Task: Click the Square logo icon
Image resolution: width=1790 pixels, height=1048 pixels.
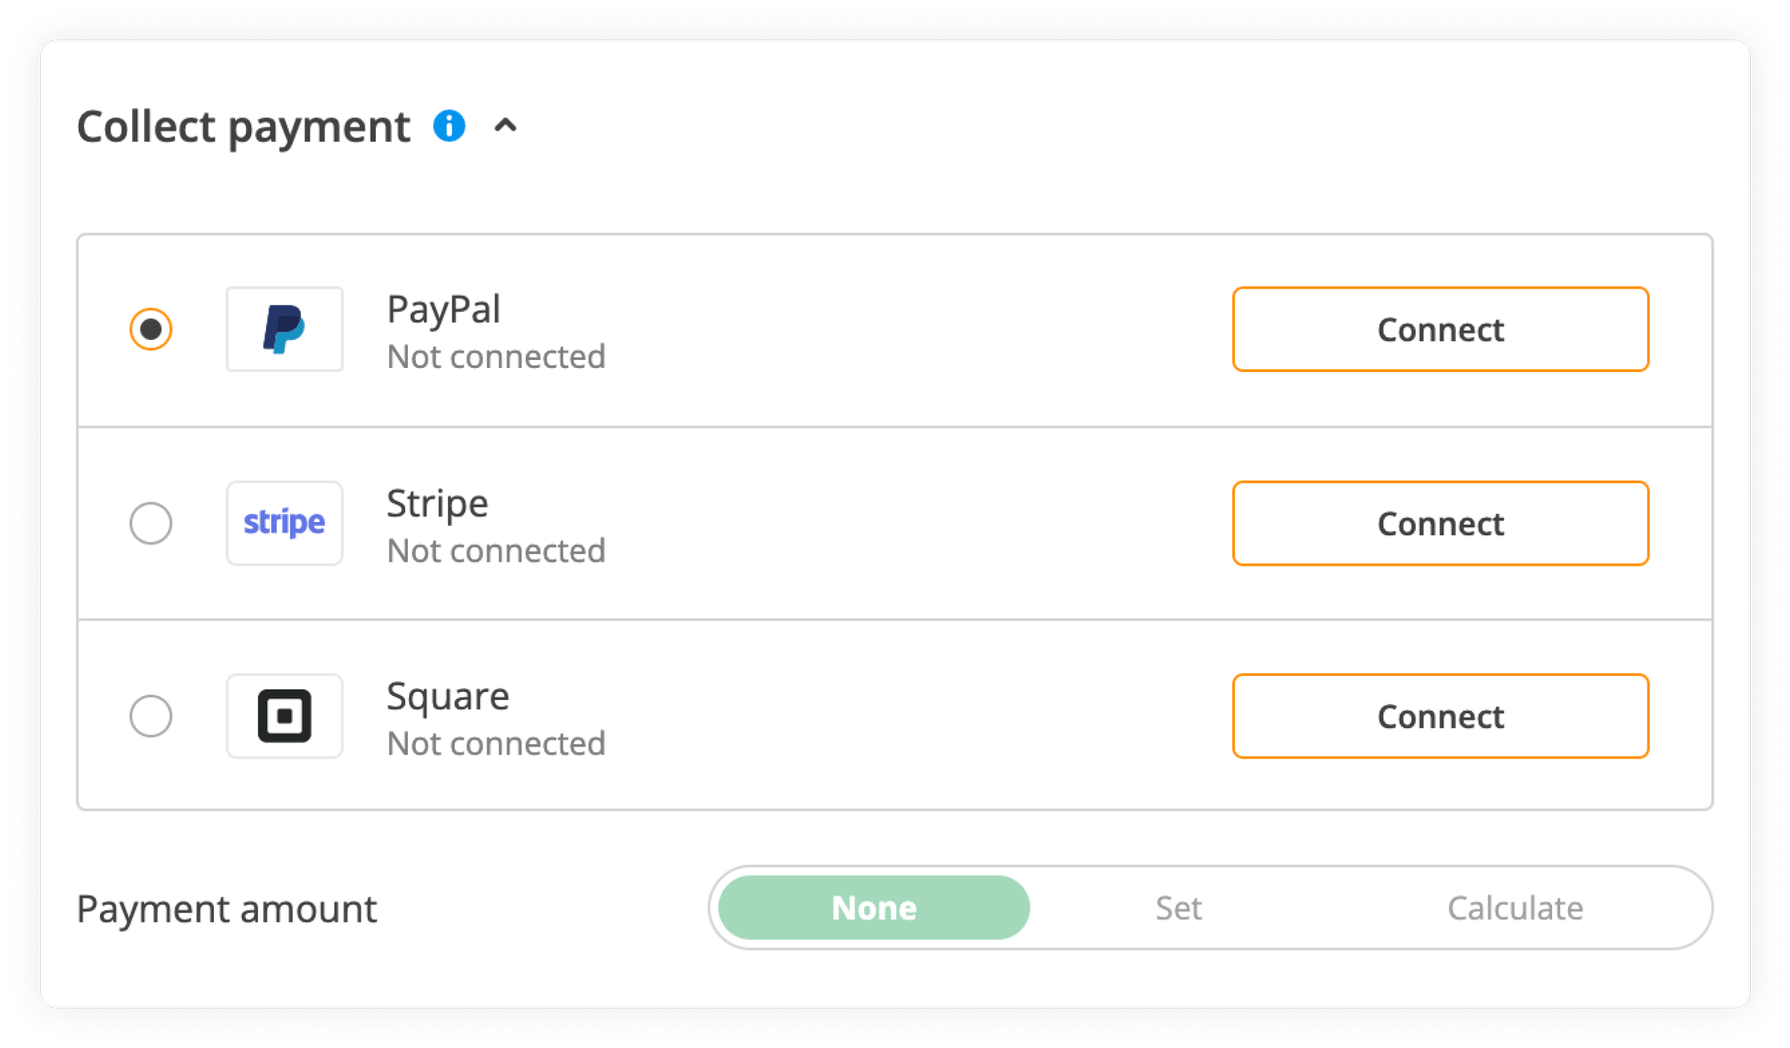Action: 284,716
